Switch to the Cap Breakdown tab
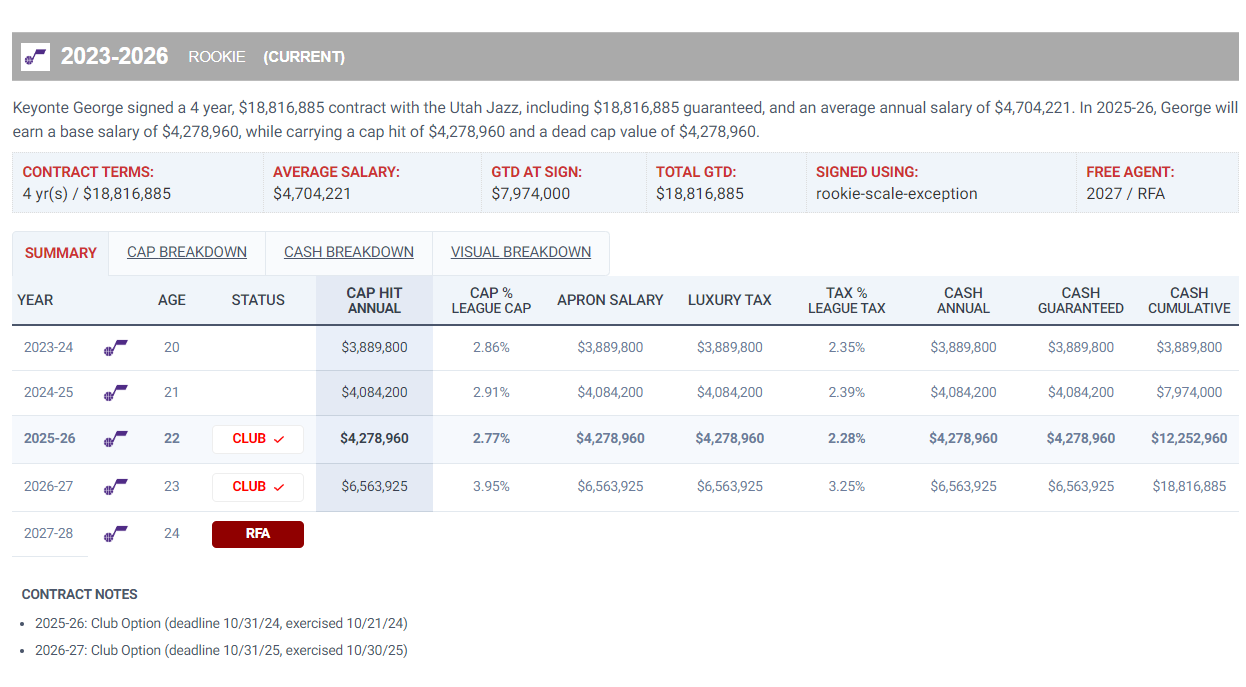 (187, 252)
